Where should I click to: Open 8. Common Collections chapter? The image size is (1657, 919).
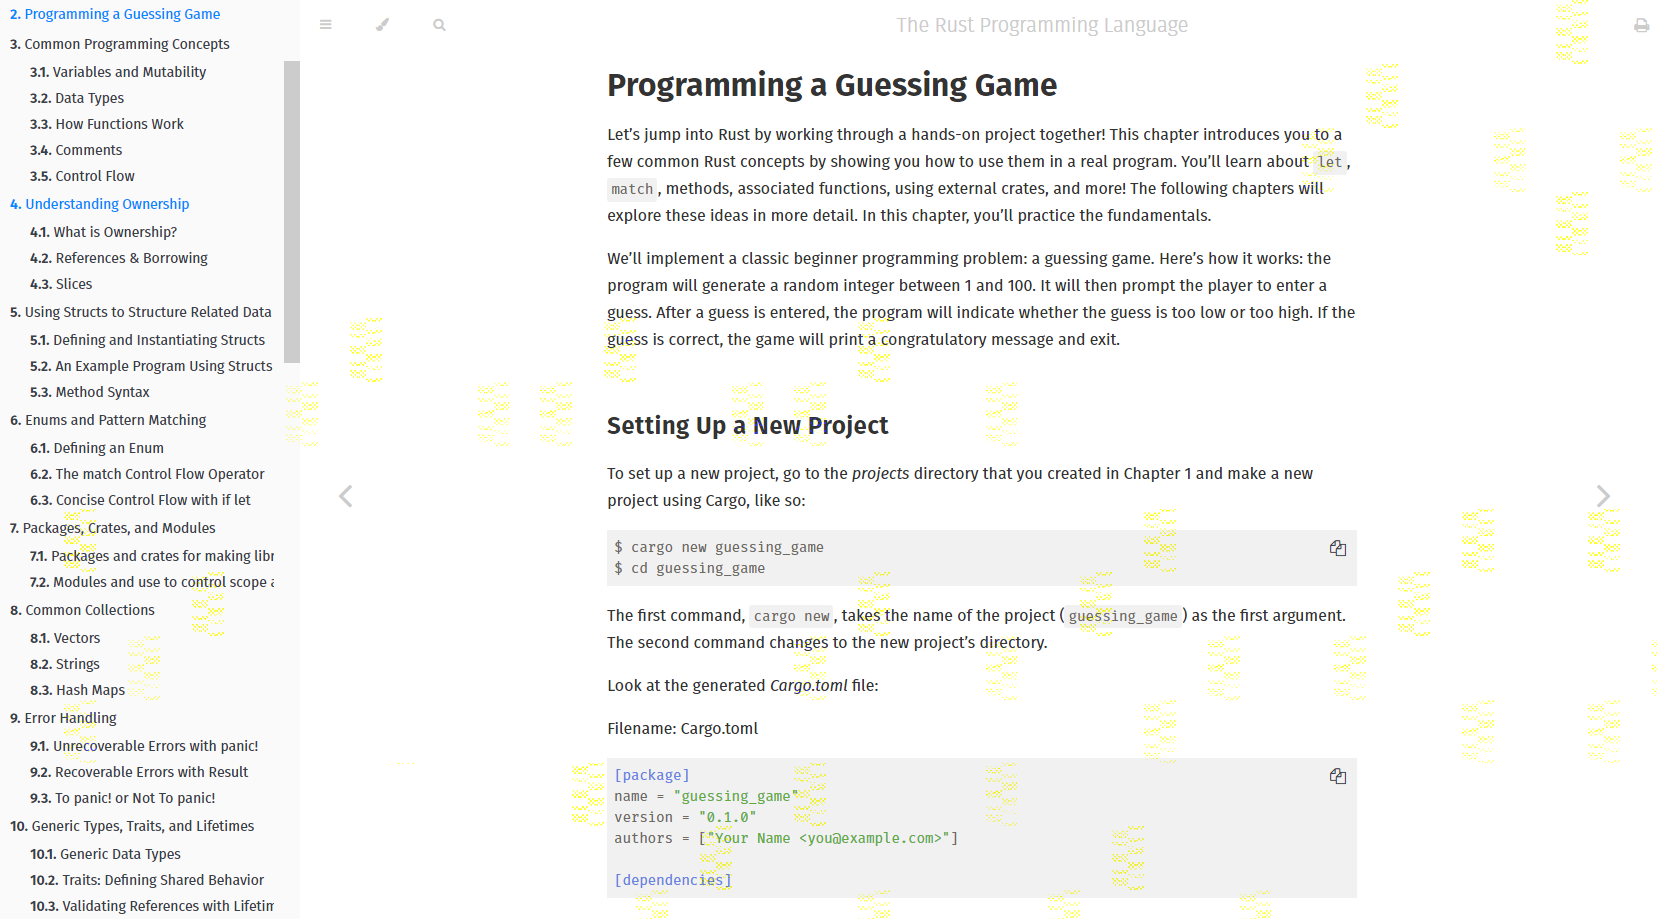pyautogui.click(x=82, y=610)
